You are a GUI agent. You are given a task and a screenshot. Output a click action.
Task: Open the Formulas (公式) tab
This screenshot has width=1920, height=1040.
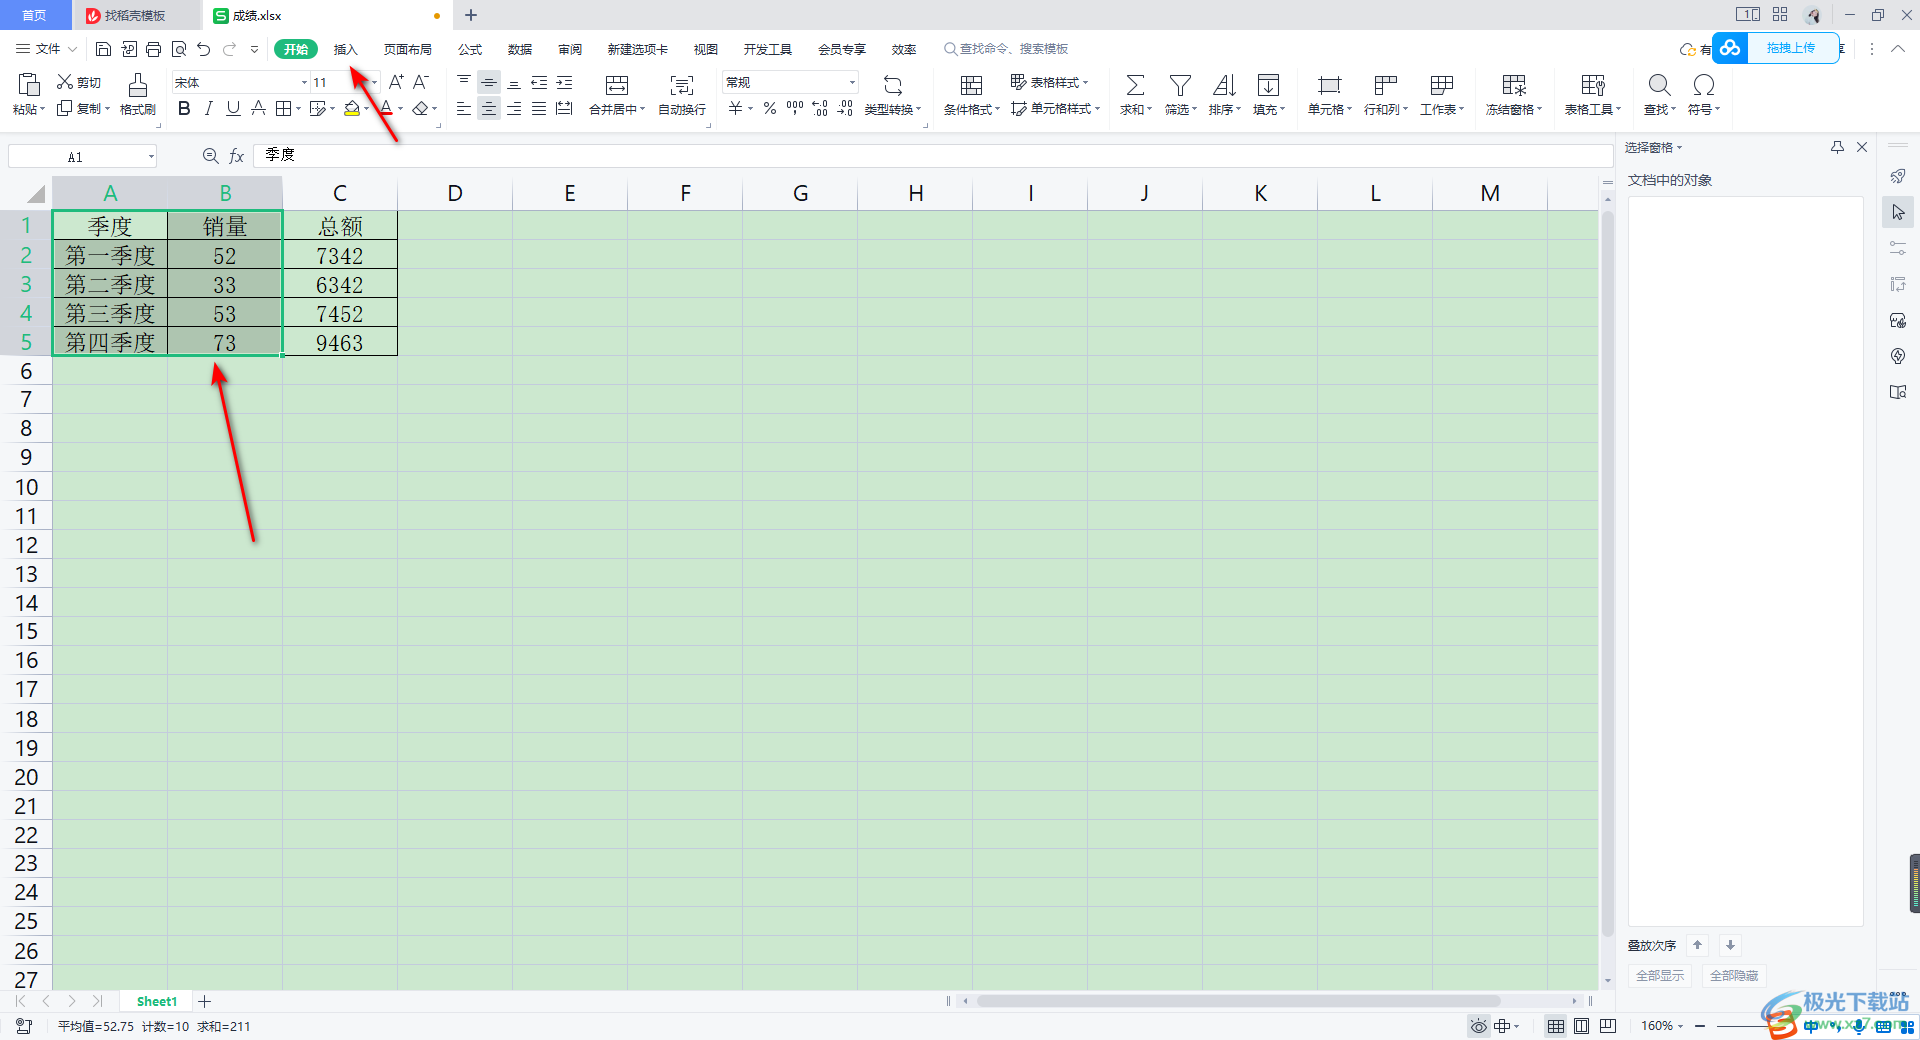[470, 49]
